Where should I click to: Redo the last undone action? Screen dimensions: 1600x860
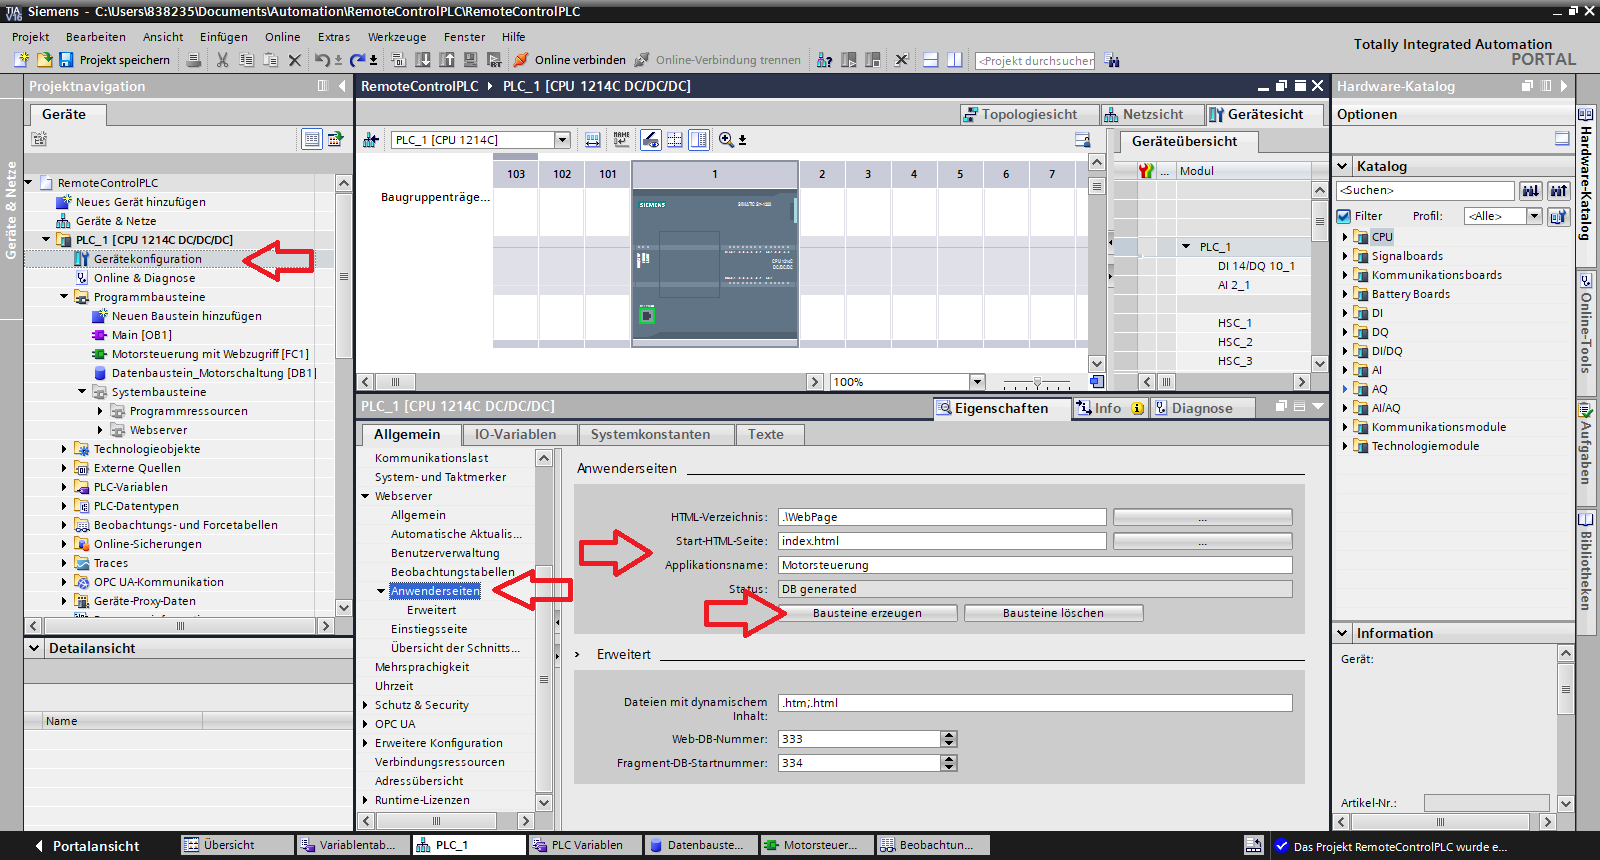pos(357,60)
